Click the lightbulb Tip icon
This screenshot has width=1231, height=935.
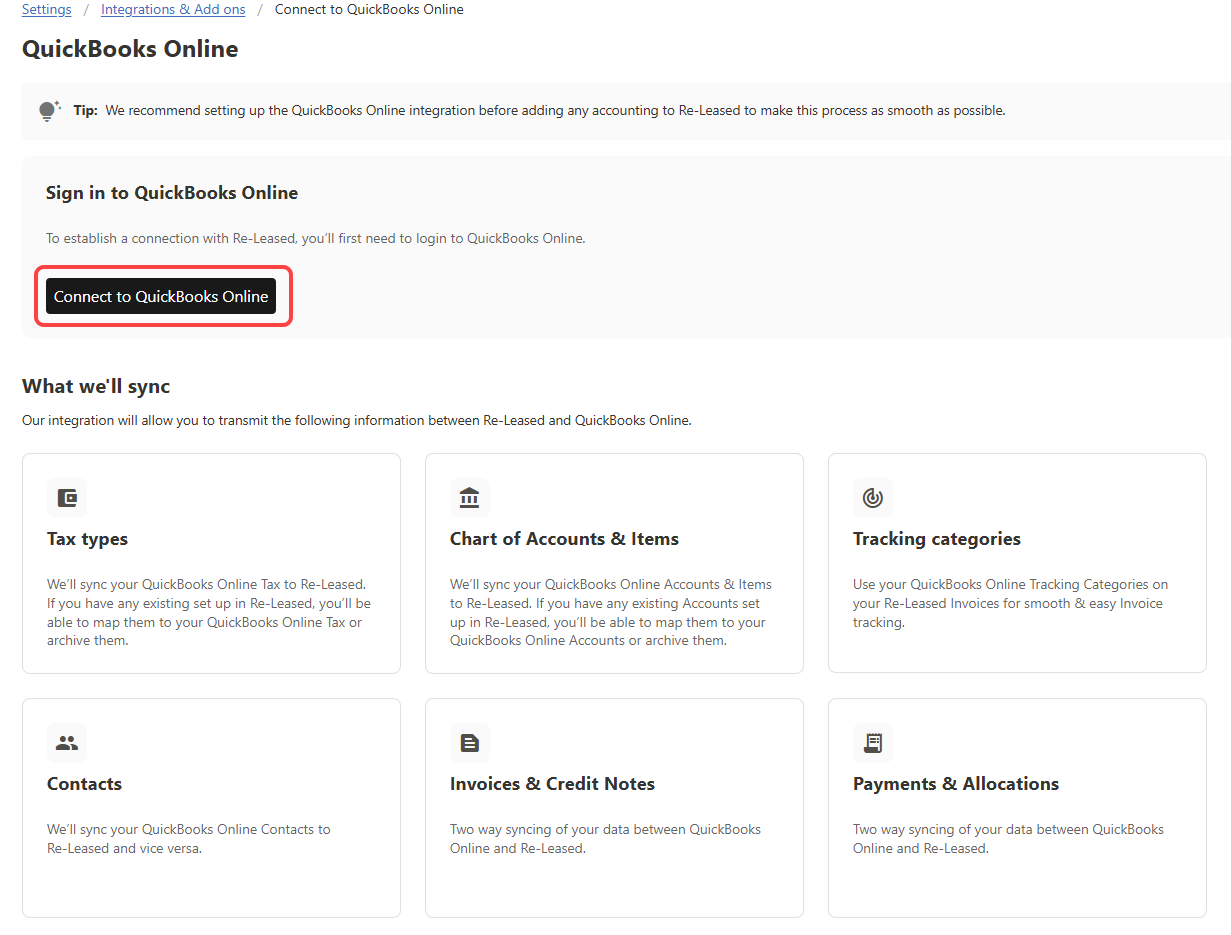[49, 111]
